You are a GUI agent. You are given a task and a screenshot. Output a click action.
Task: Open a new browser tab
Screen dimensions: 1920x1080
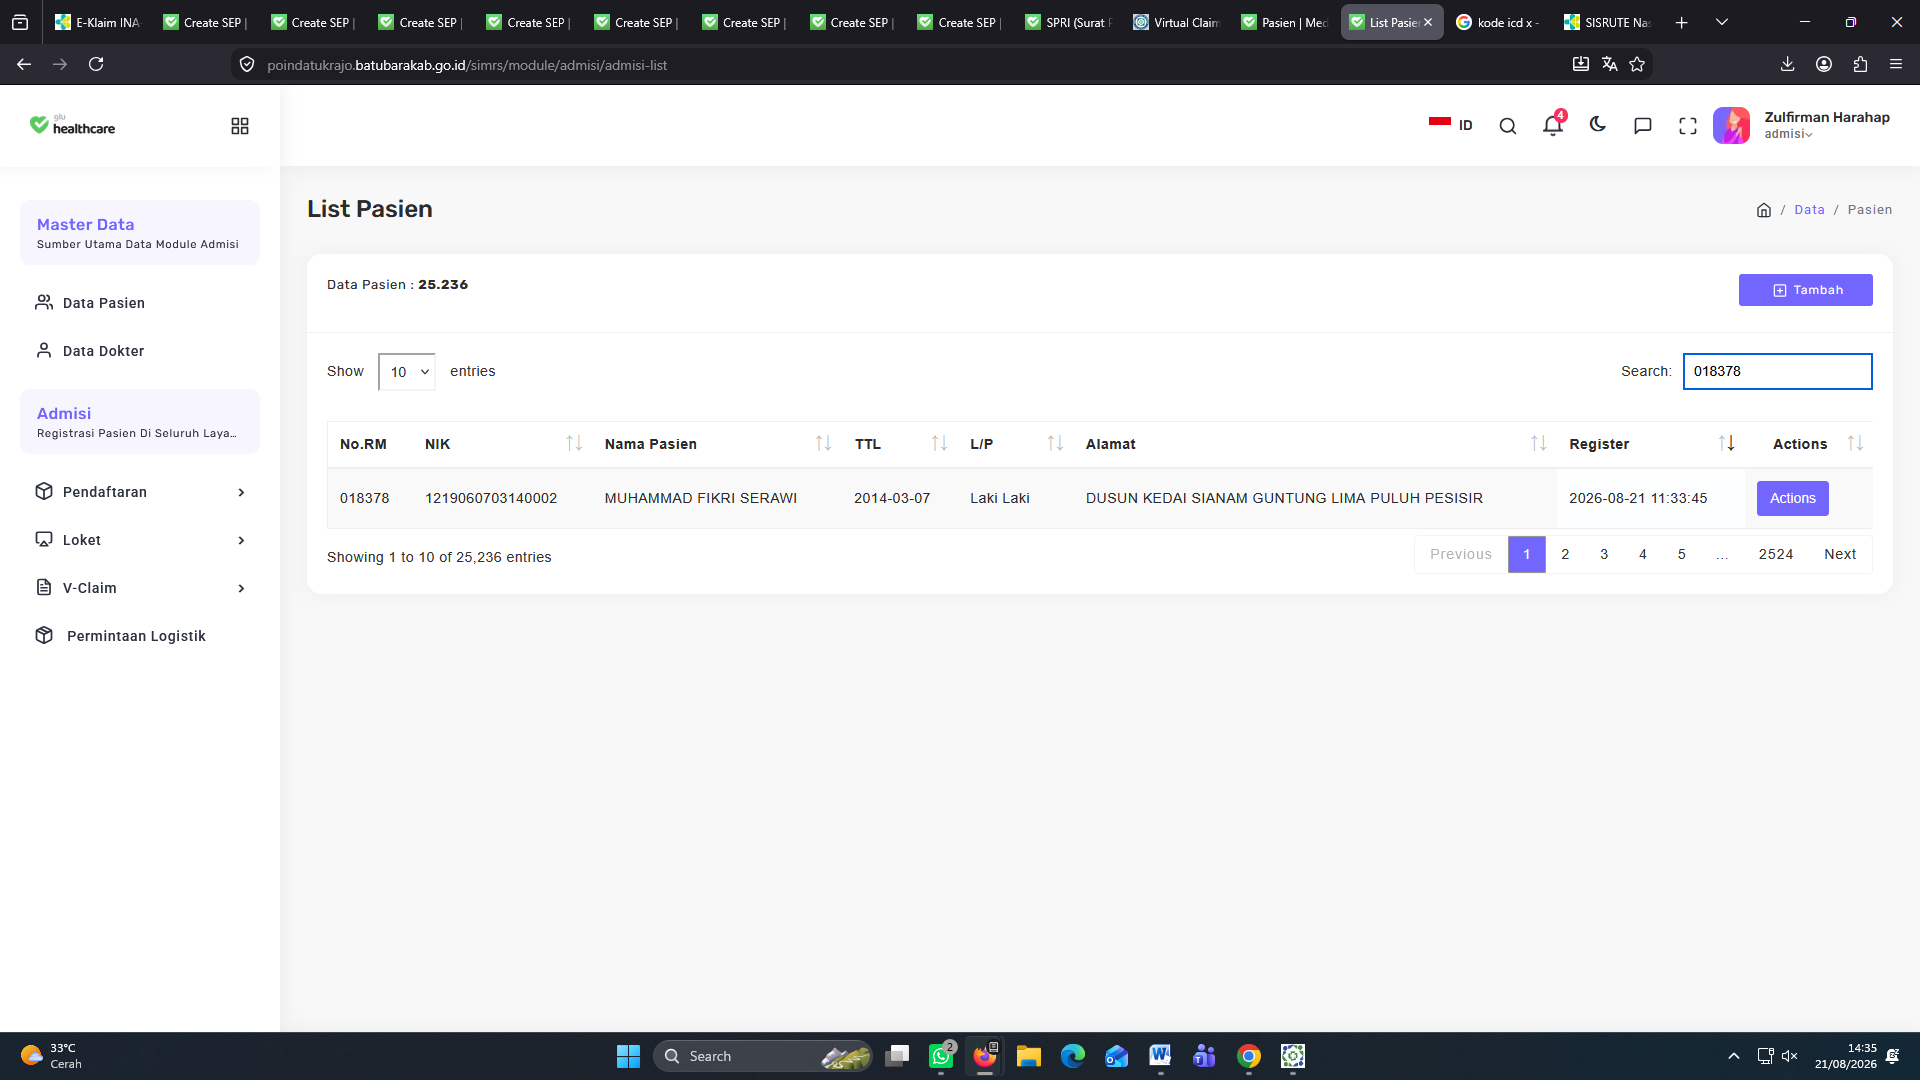[x=1682, y=22]
